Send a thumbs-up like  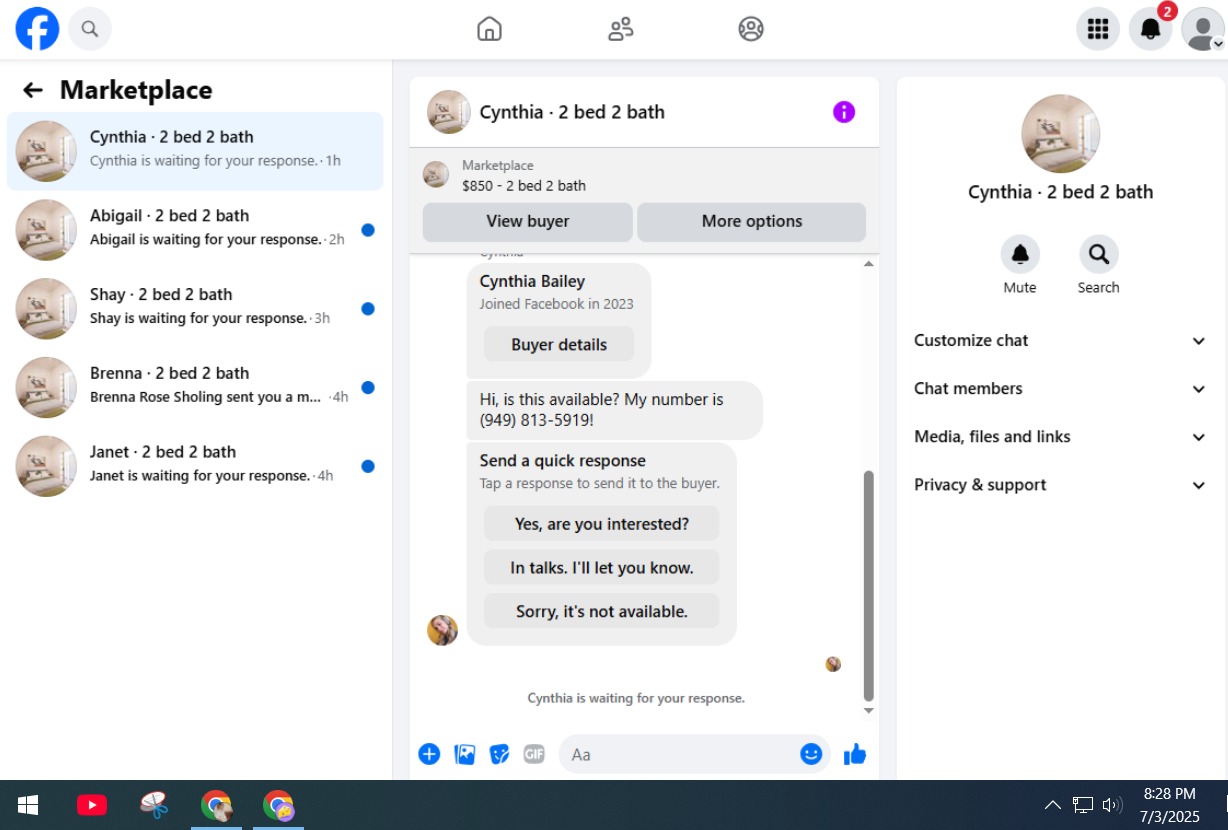855,754
